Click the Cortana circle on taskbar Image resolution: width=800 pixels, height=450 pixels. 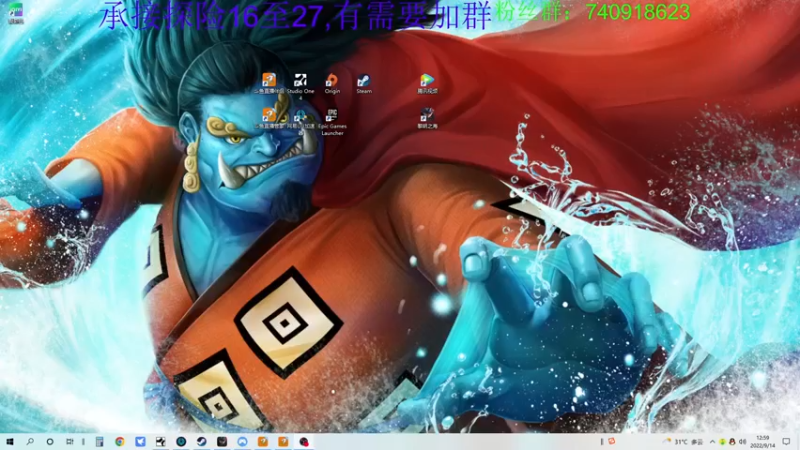[49, 441]
